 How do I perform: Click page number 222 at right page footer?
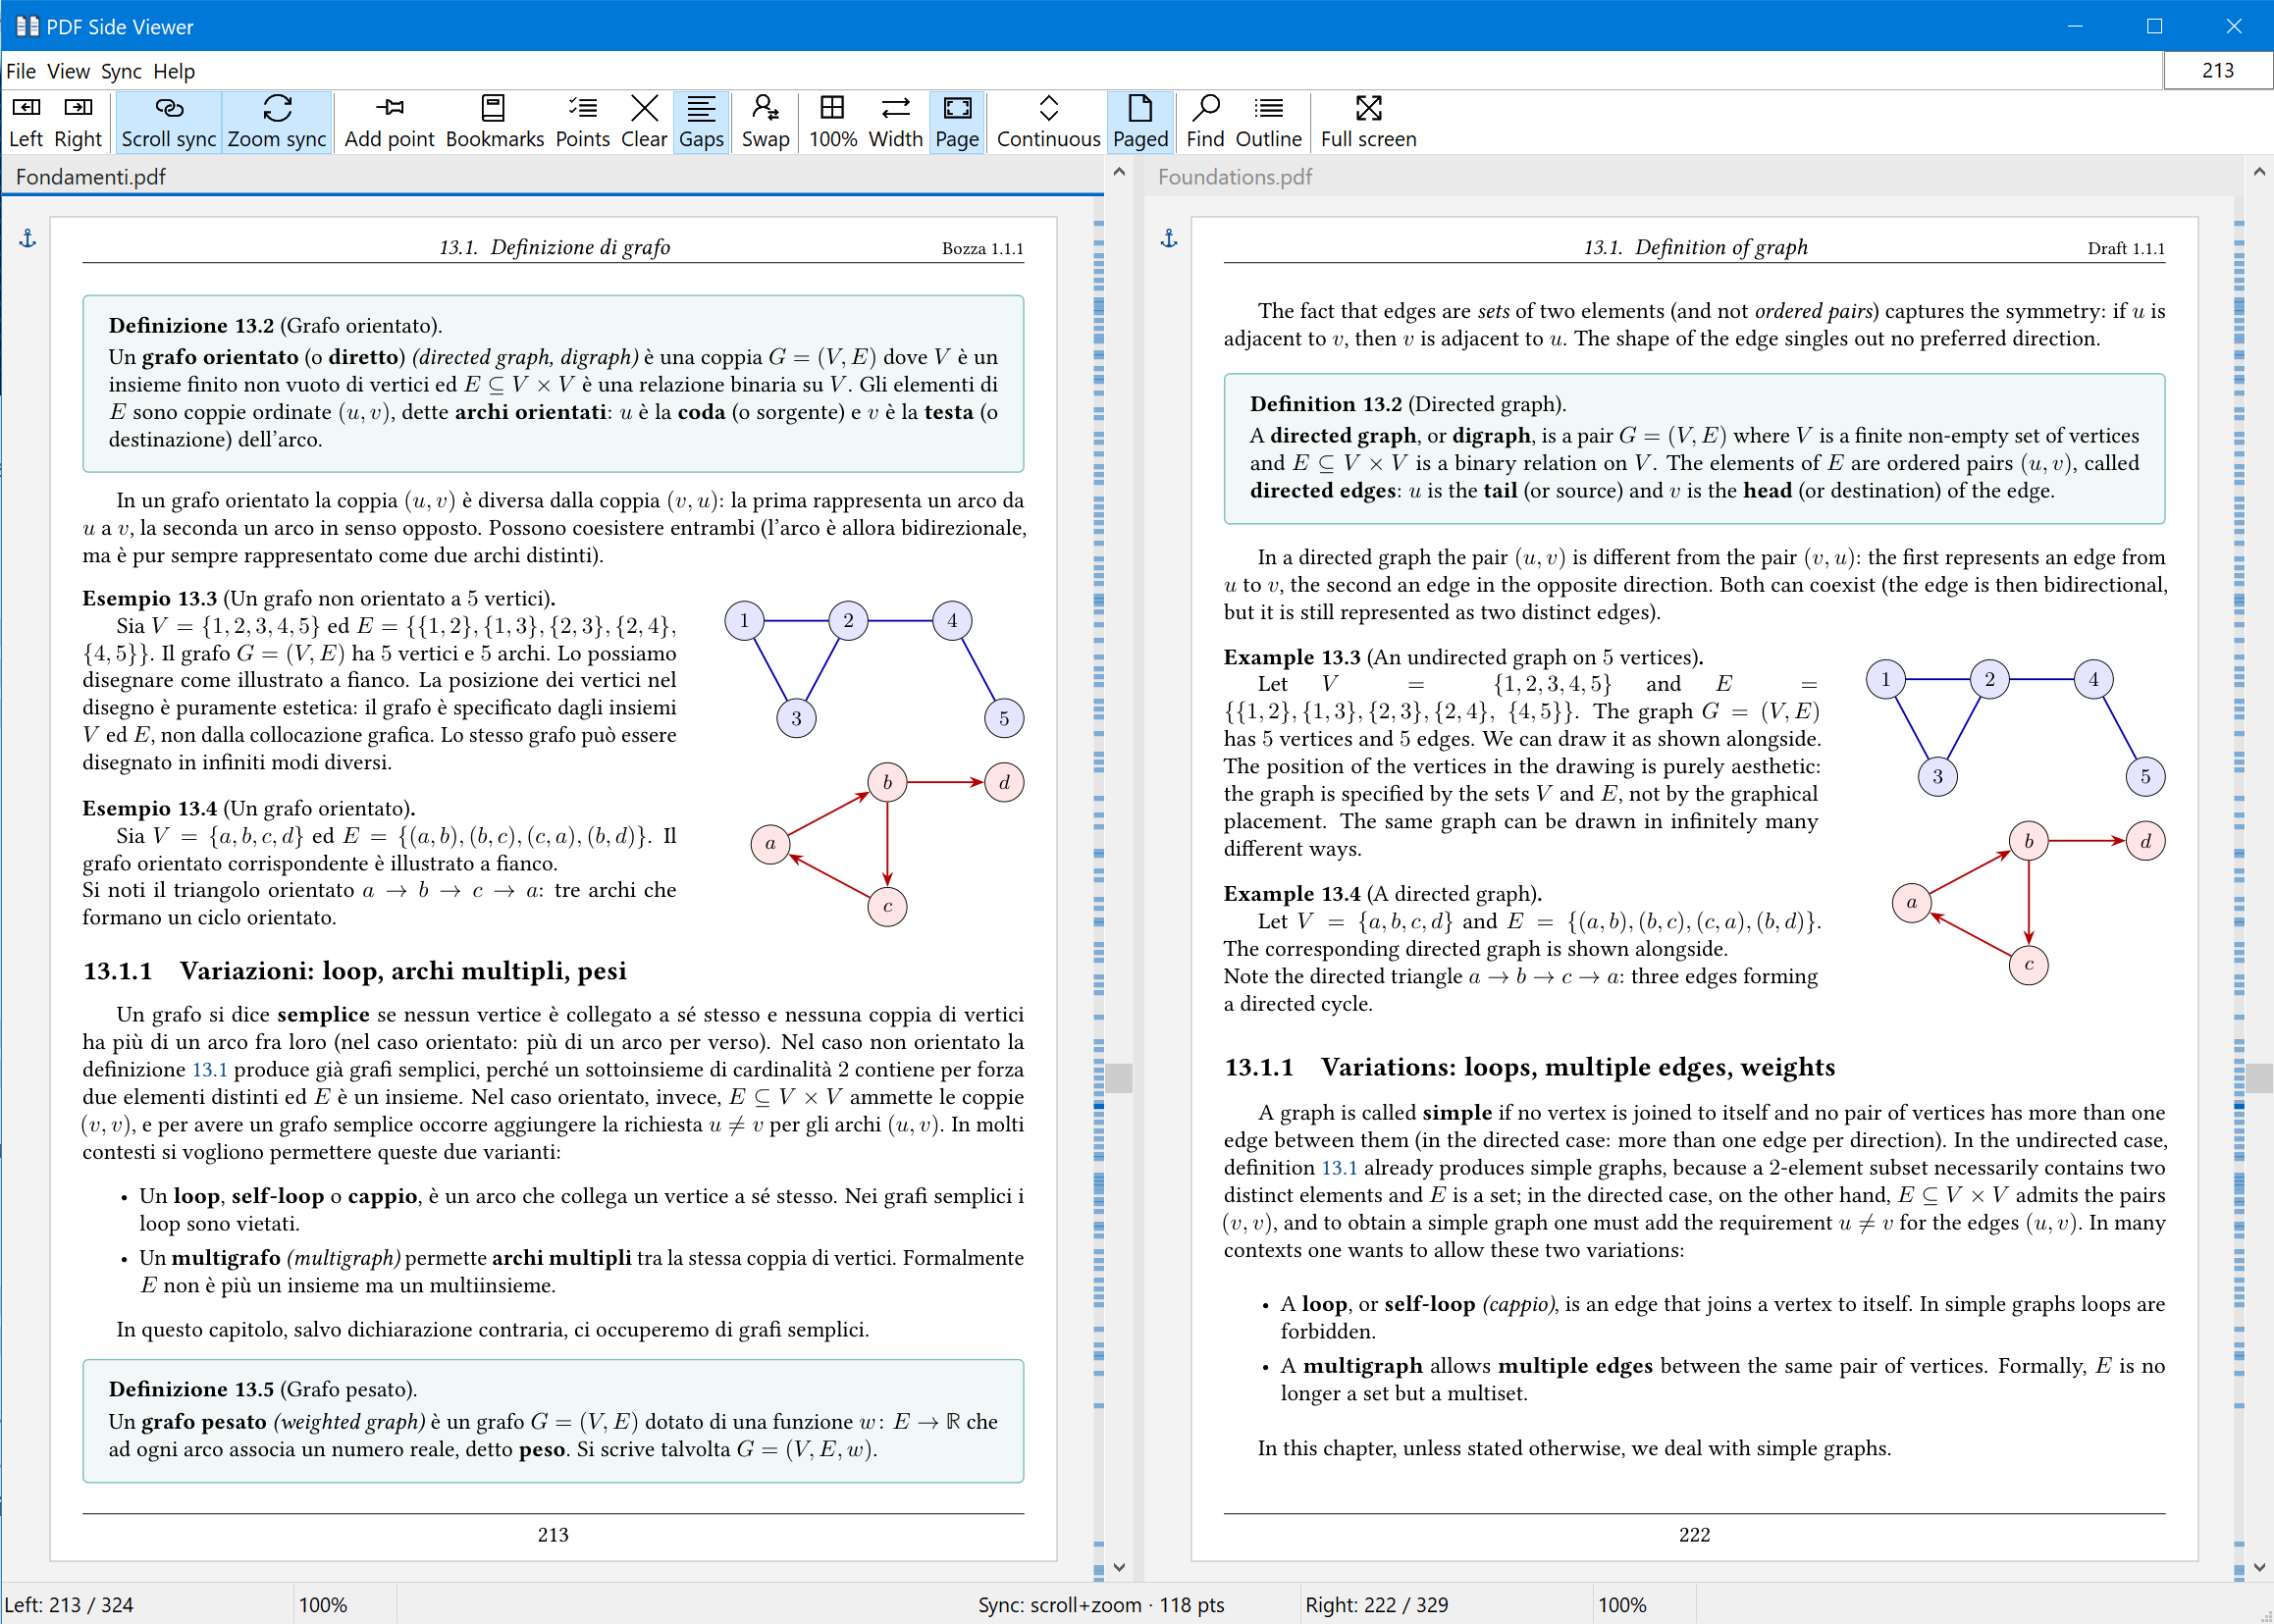click(1694, 1535)
